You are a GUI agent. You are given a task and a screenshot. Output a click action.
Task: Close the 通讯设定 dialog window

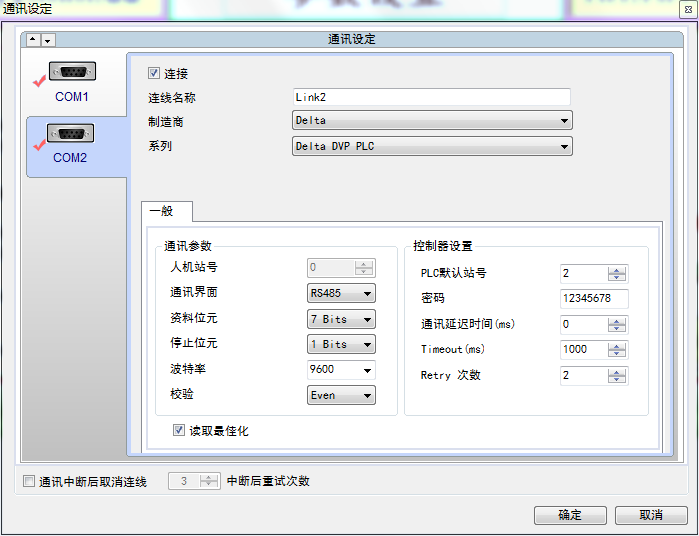click(688, 8)
